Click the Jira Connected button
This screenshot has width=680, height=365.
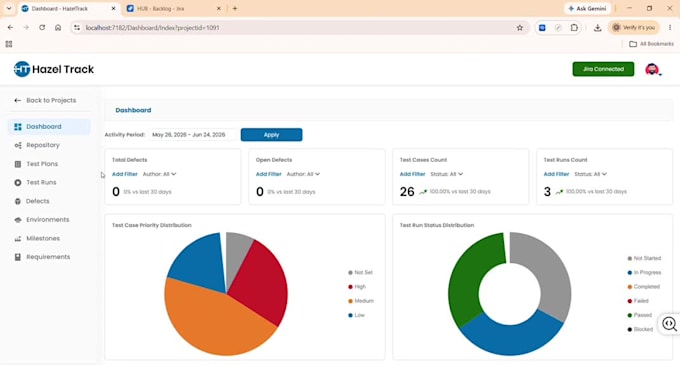point(603,69)
